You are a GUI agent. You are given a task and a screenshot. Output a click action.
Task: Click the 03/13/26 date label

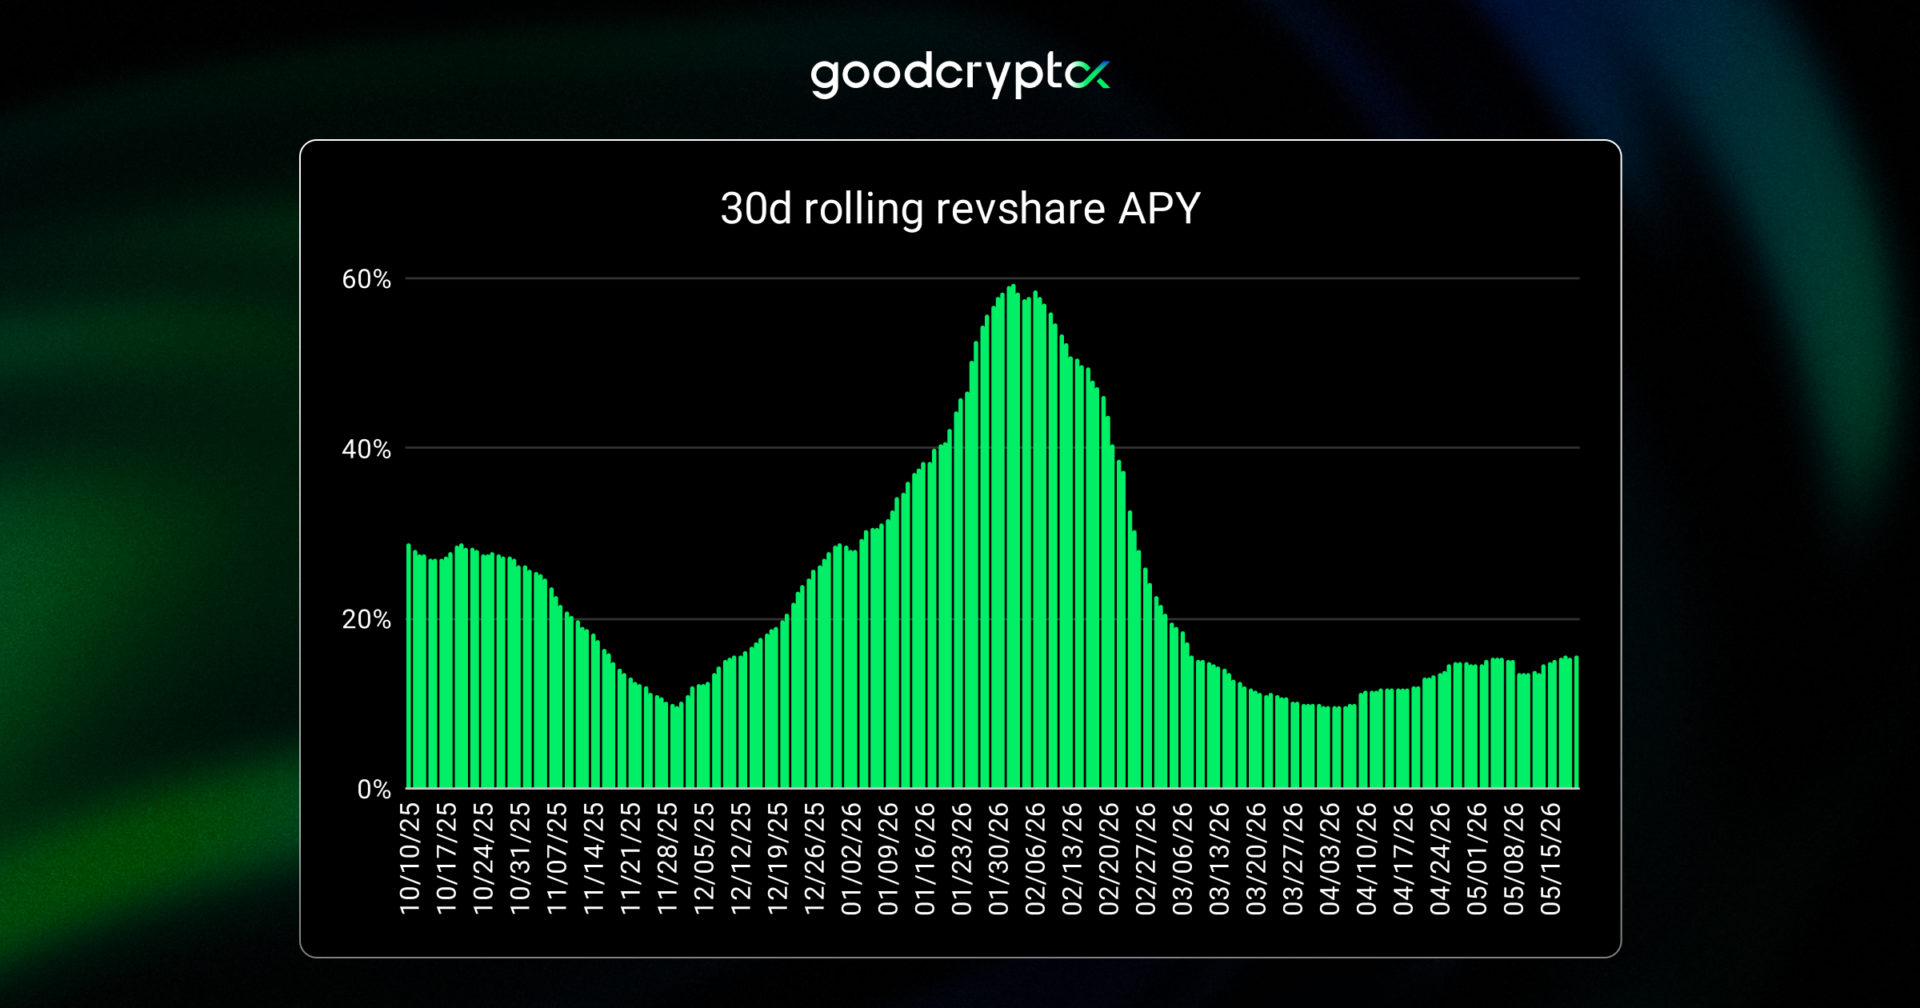coord(1220,858)
